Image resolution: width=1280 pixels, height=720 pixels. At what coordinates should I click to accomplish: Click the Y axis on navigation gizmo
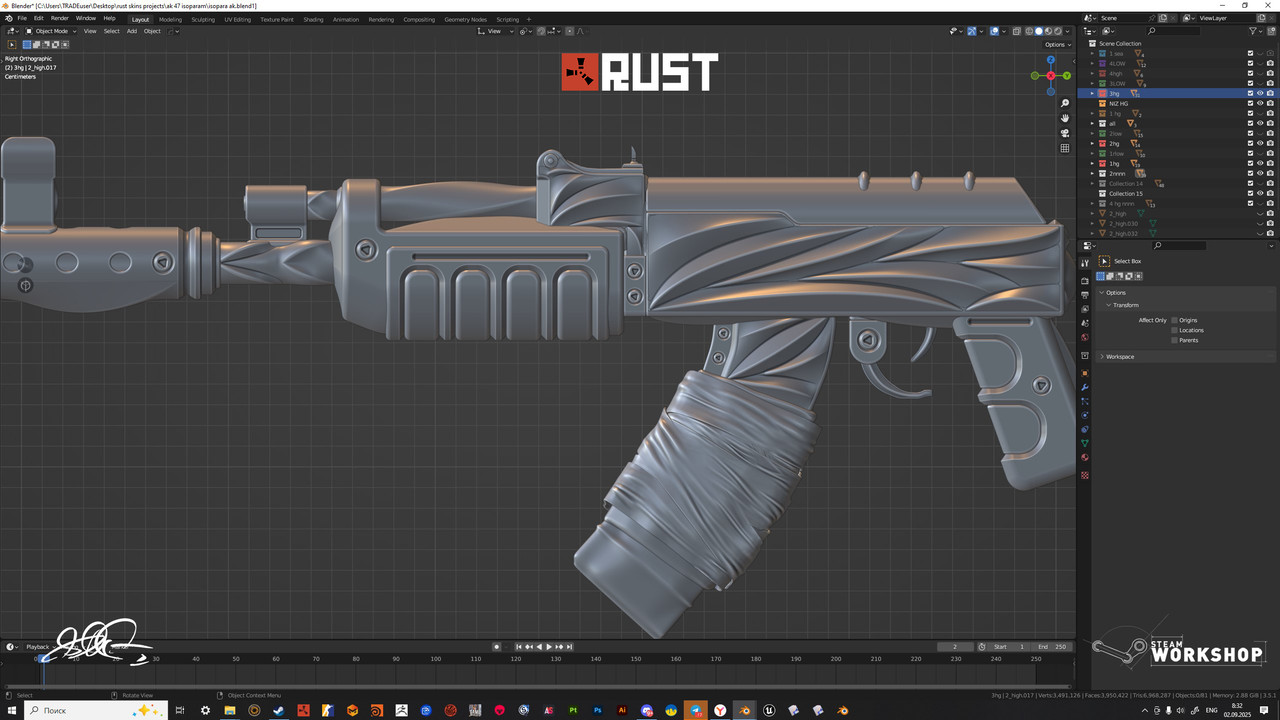1067,76
